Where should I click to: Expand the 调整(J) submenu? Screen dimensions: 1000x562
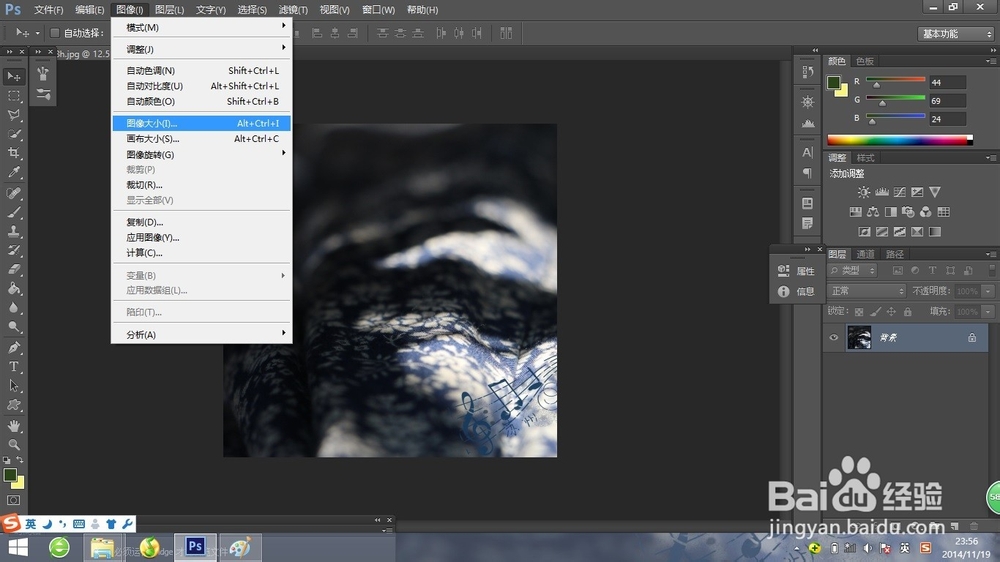pyautogui.click(x=202, y=49)
